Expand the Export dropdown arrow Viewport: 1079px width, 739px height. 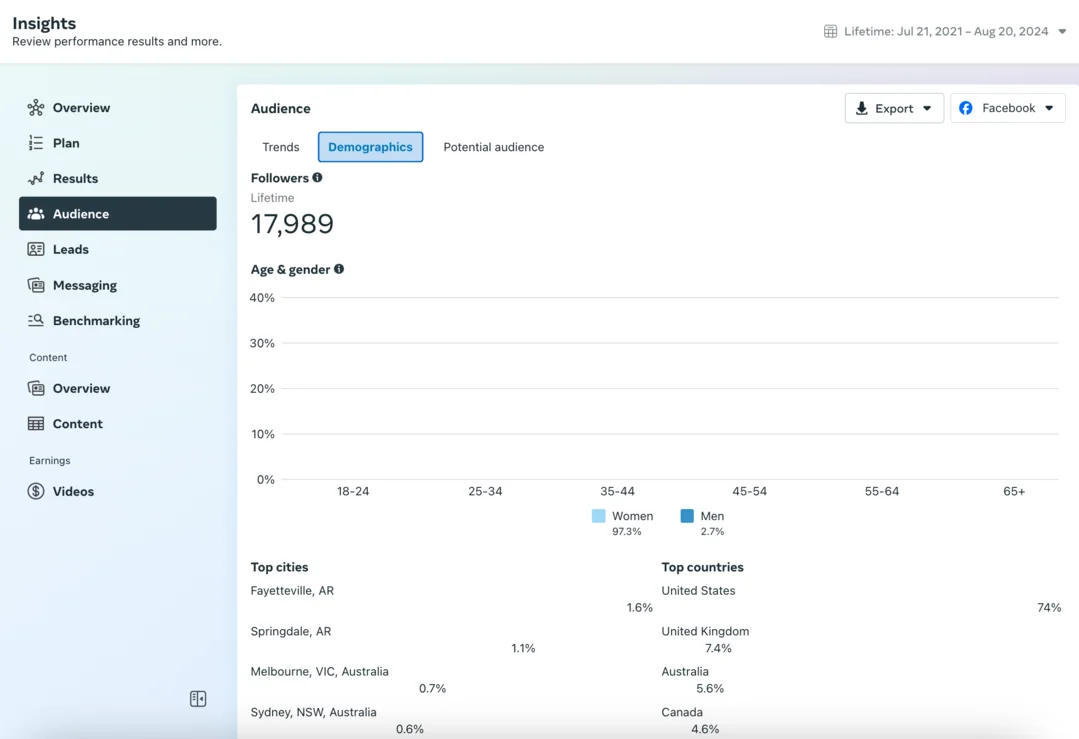(x=927, y=109)
